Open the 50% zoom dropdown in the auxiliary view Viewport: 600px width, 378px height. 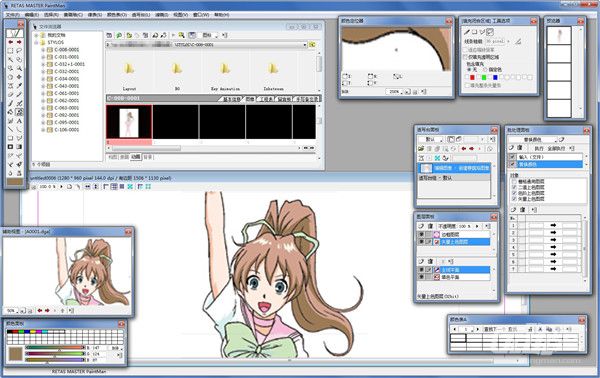[13, 311]
